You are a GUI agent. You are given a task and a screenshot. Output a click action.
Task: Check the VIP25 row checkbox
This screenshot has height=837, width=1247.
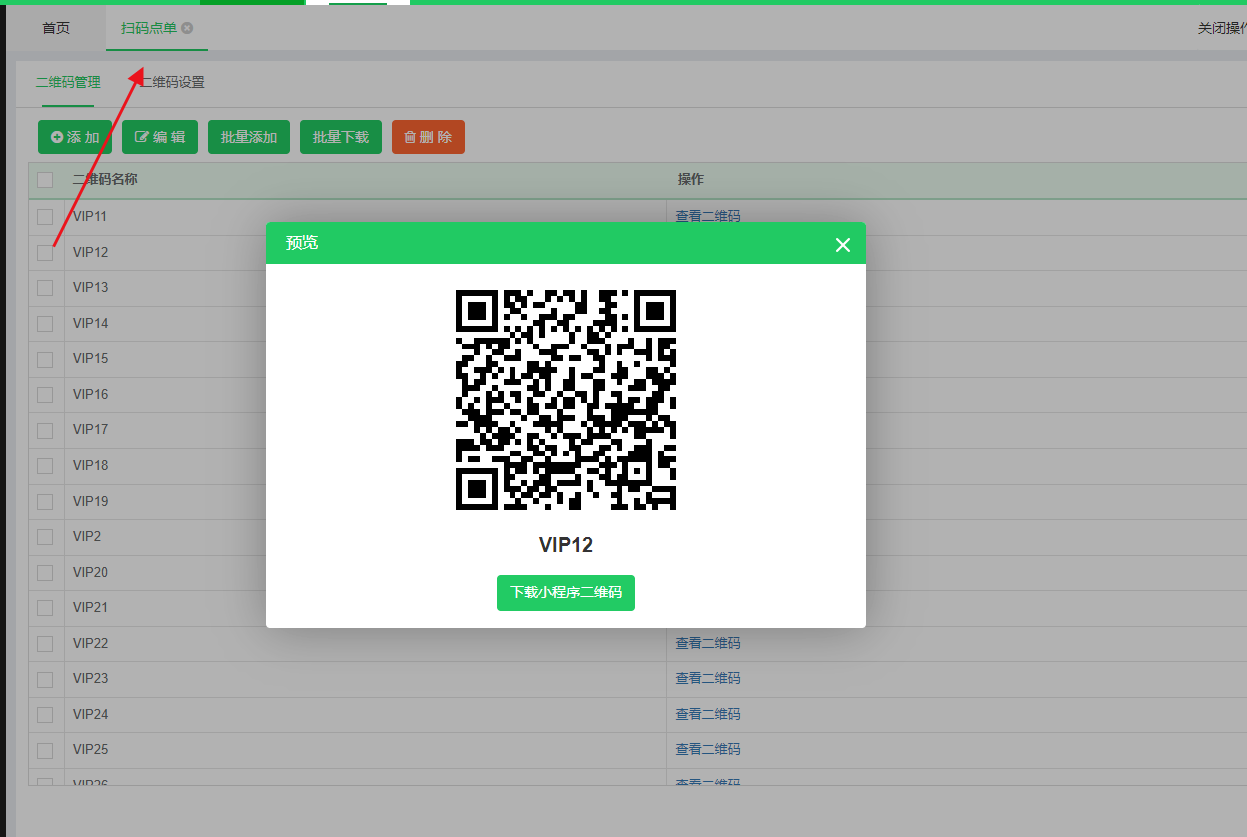(x=45, y=750)
